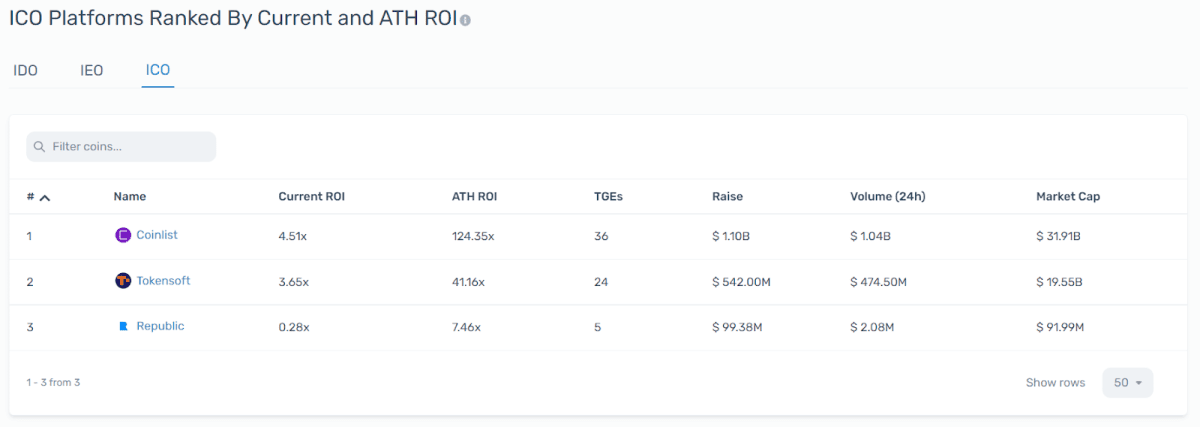Click Tokensoft's market cap $ 19.55B
The height and width of the screenshot is (427, 1200).
point(1059,282)
